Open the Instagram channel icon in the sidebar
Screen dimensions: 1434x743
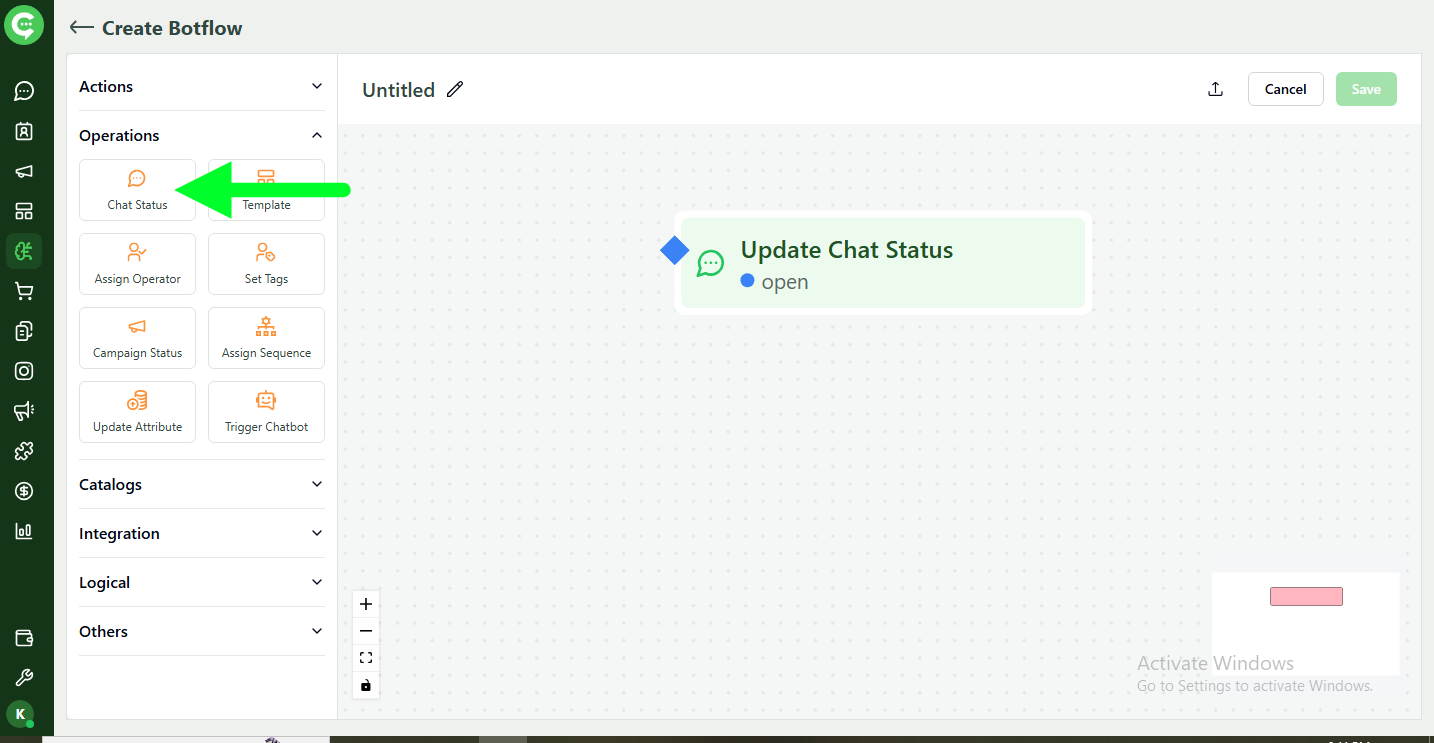tap(24, 371)
